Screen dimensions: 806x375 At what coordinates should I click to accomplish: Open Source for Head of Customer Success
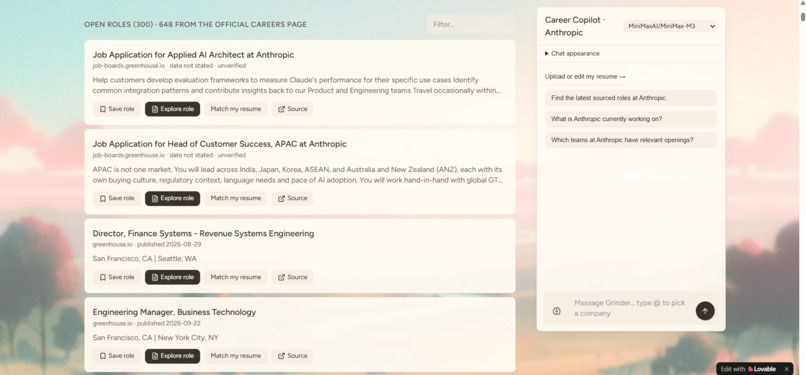(x=292, y=198)
